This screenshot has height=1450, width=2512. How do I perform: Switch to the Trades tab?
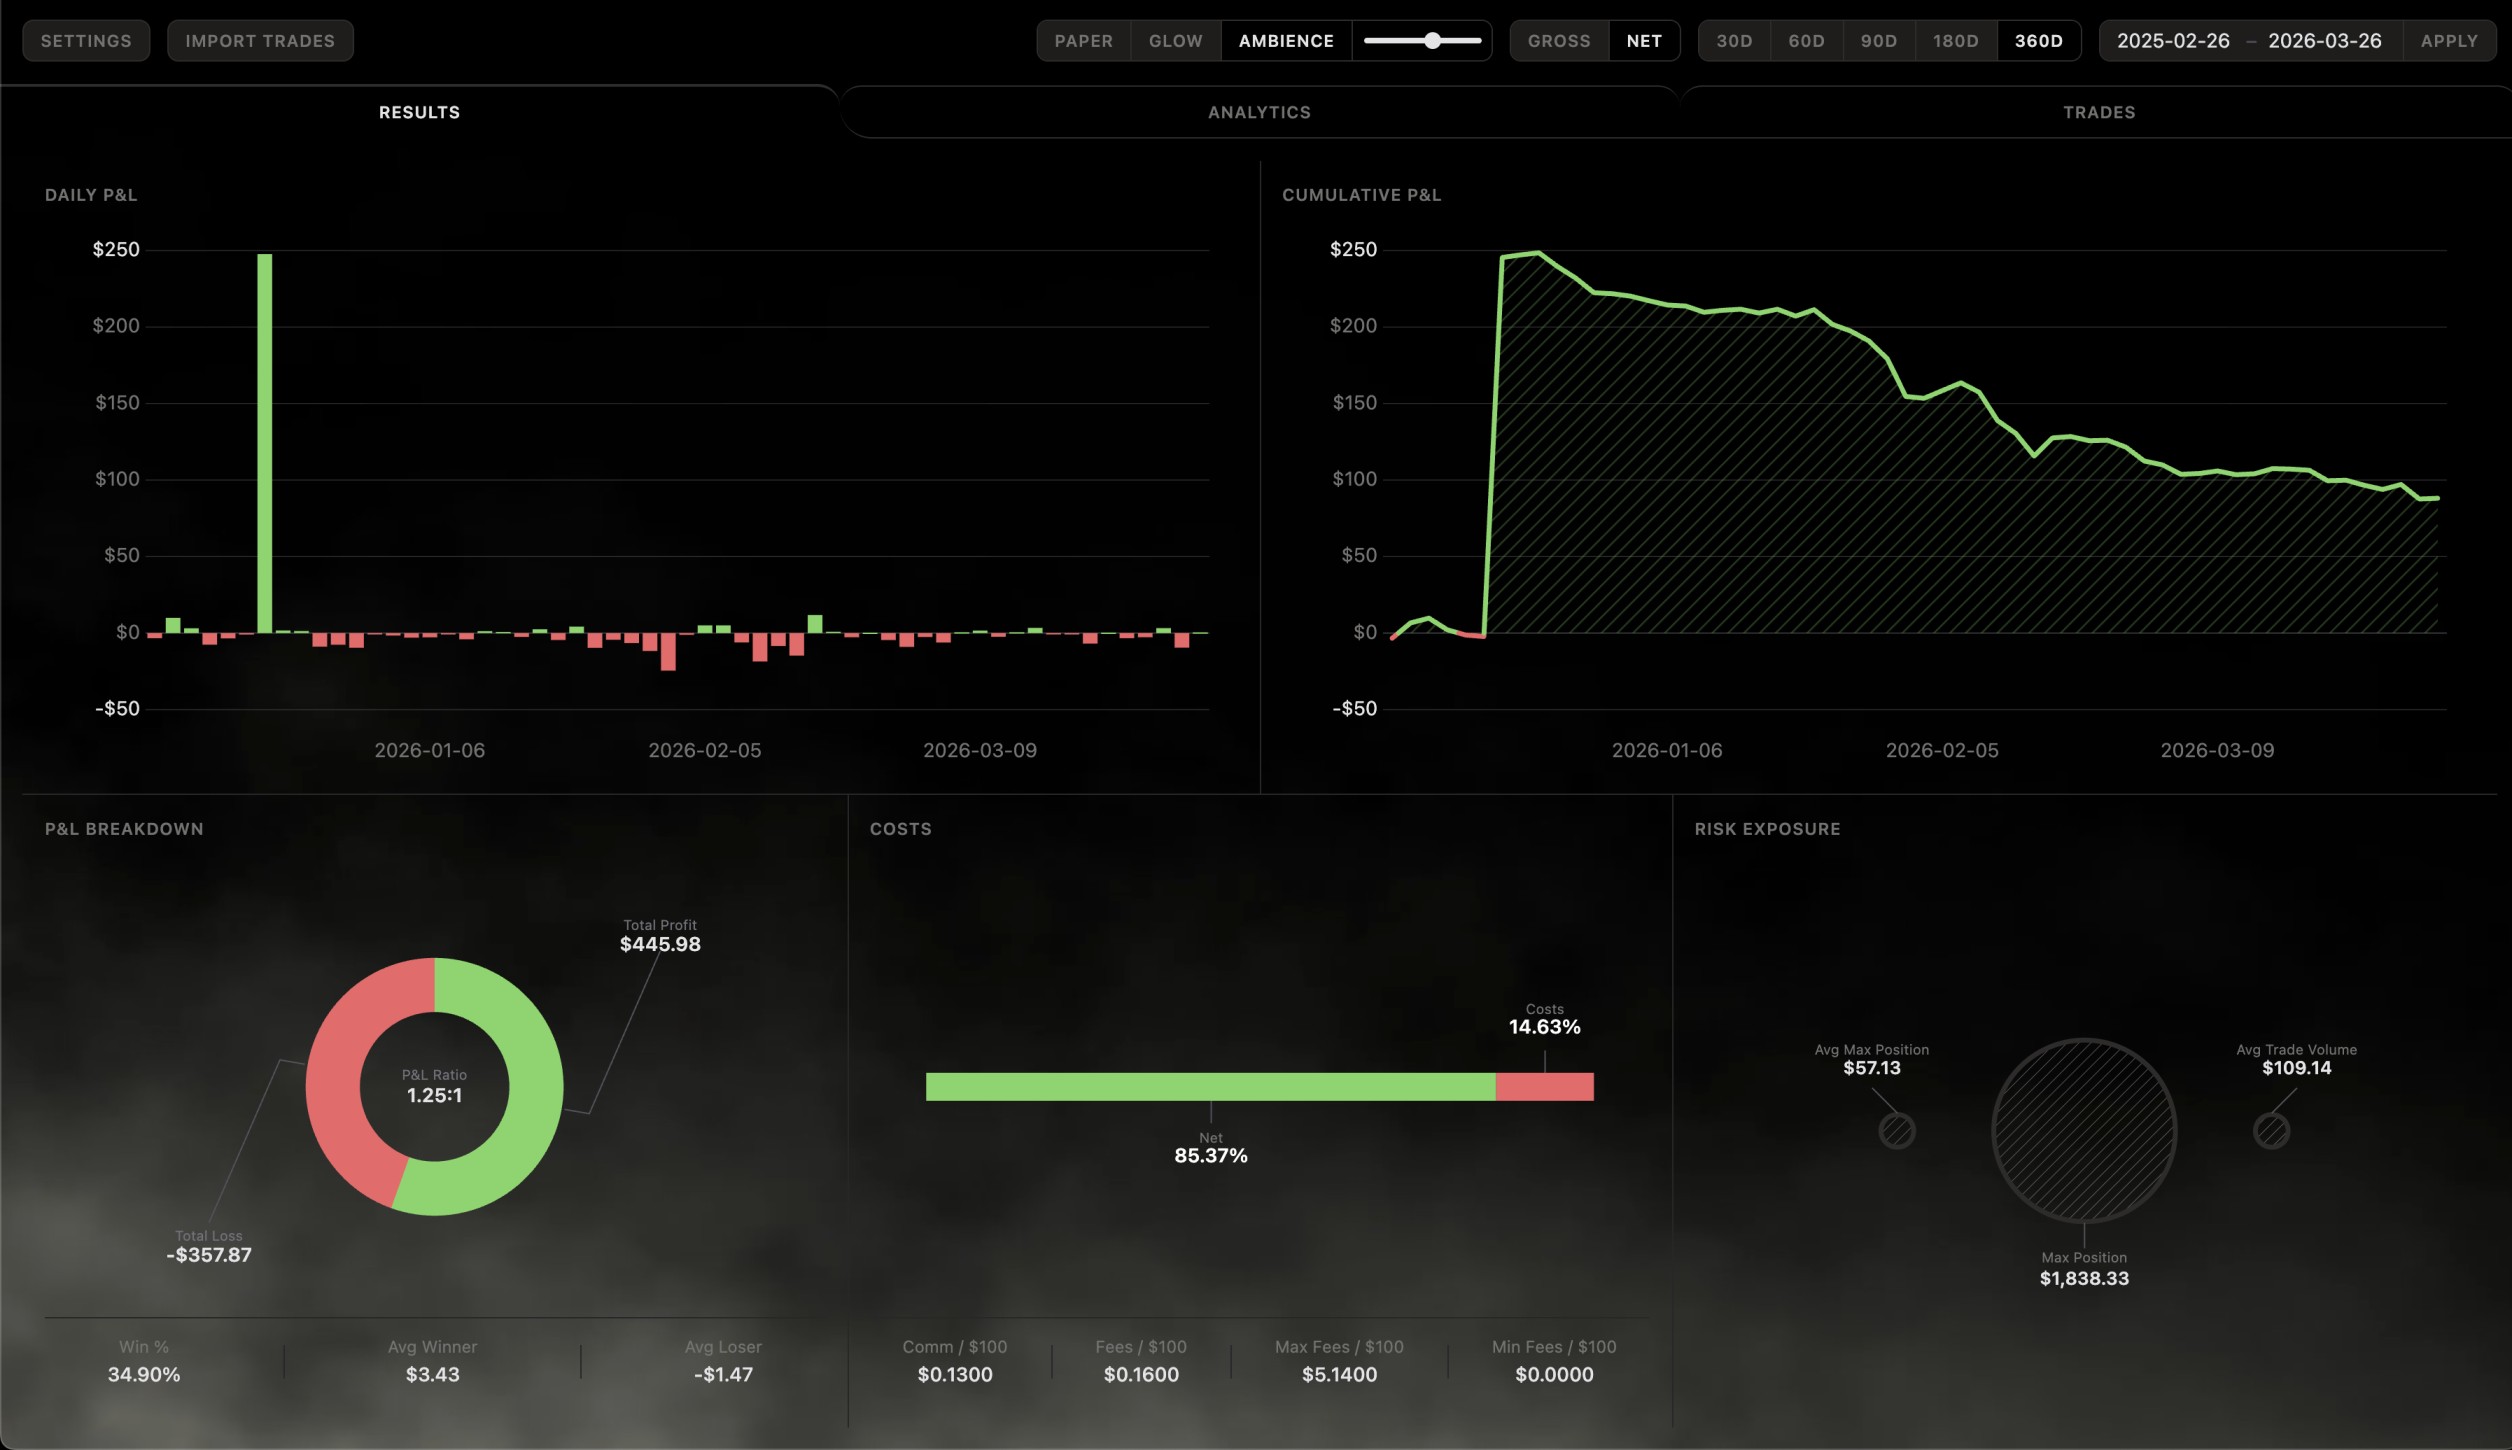tap(2099, 112)
